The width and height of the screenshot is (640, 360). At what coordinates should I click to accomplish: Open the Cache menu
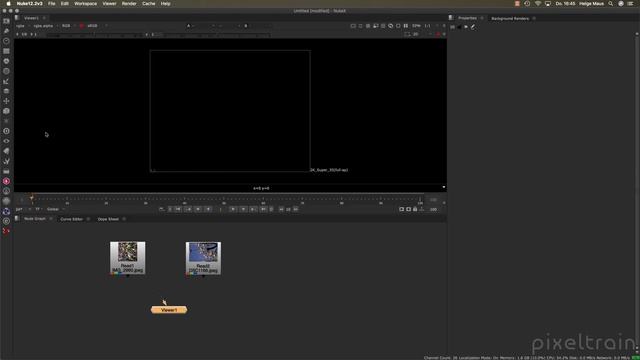149,4
